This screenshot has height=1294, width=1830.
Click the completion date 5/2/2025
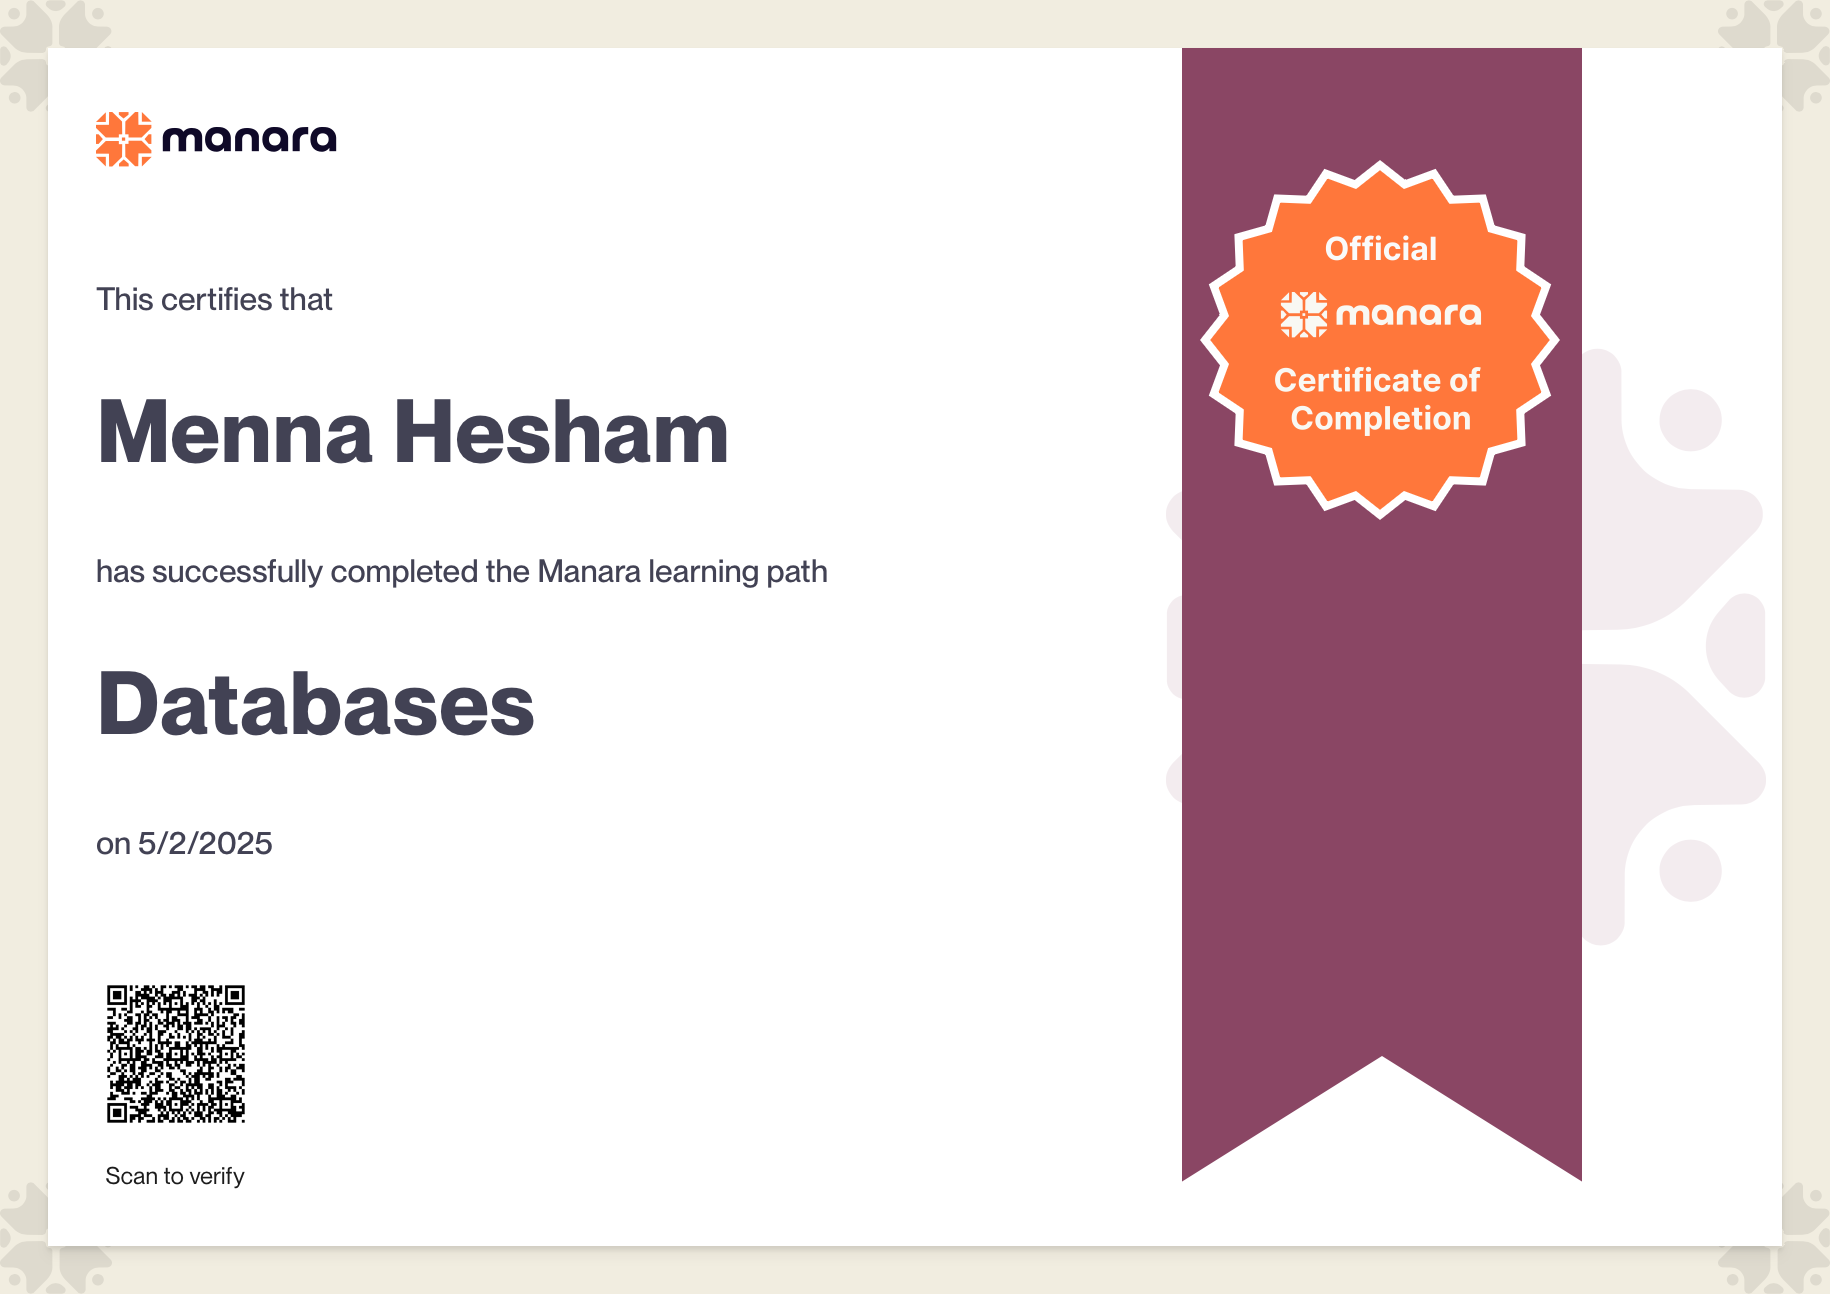pos(205,844)
